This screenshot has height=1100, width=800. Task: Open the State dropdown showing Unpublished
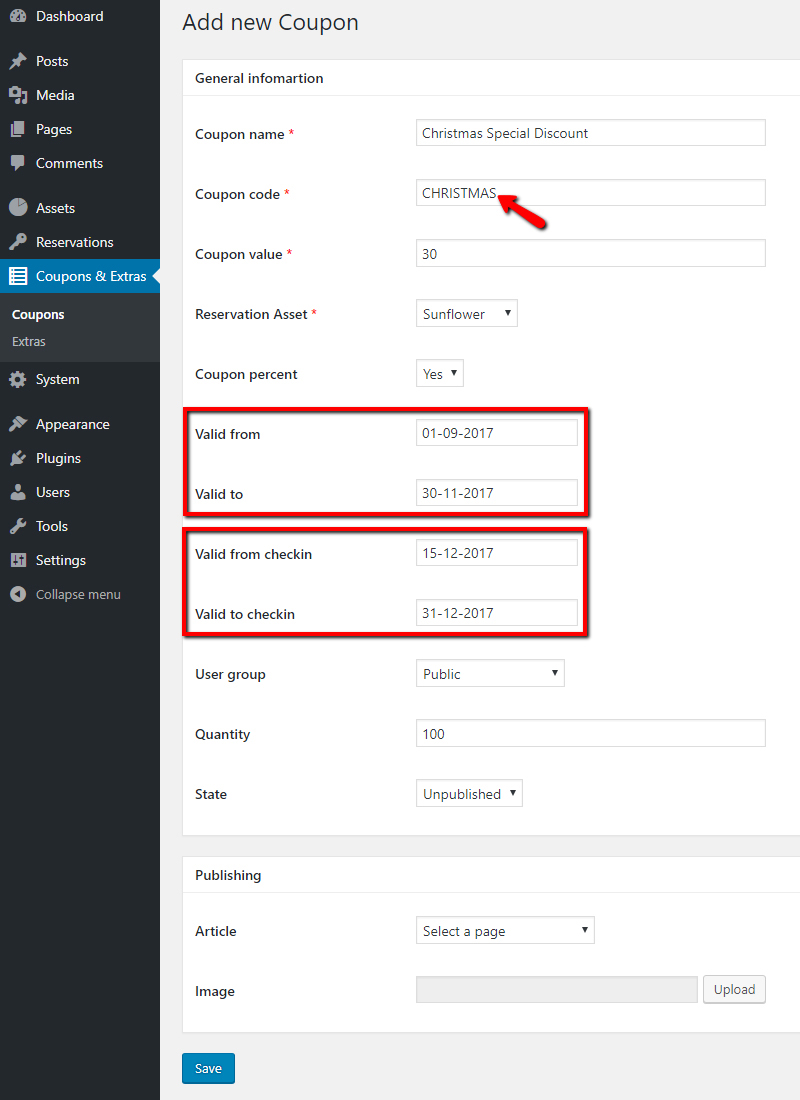point(469,792)
